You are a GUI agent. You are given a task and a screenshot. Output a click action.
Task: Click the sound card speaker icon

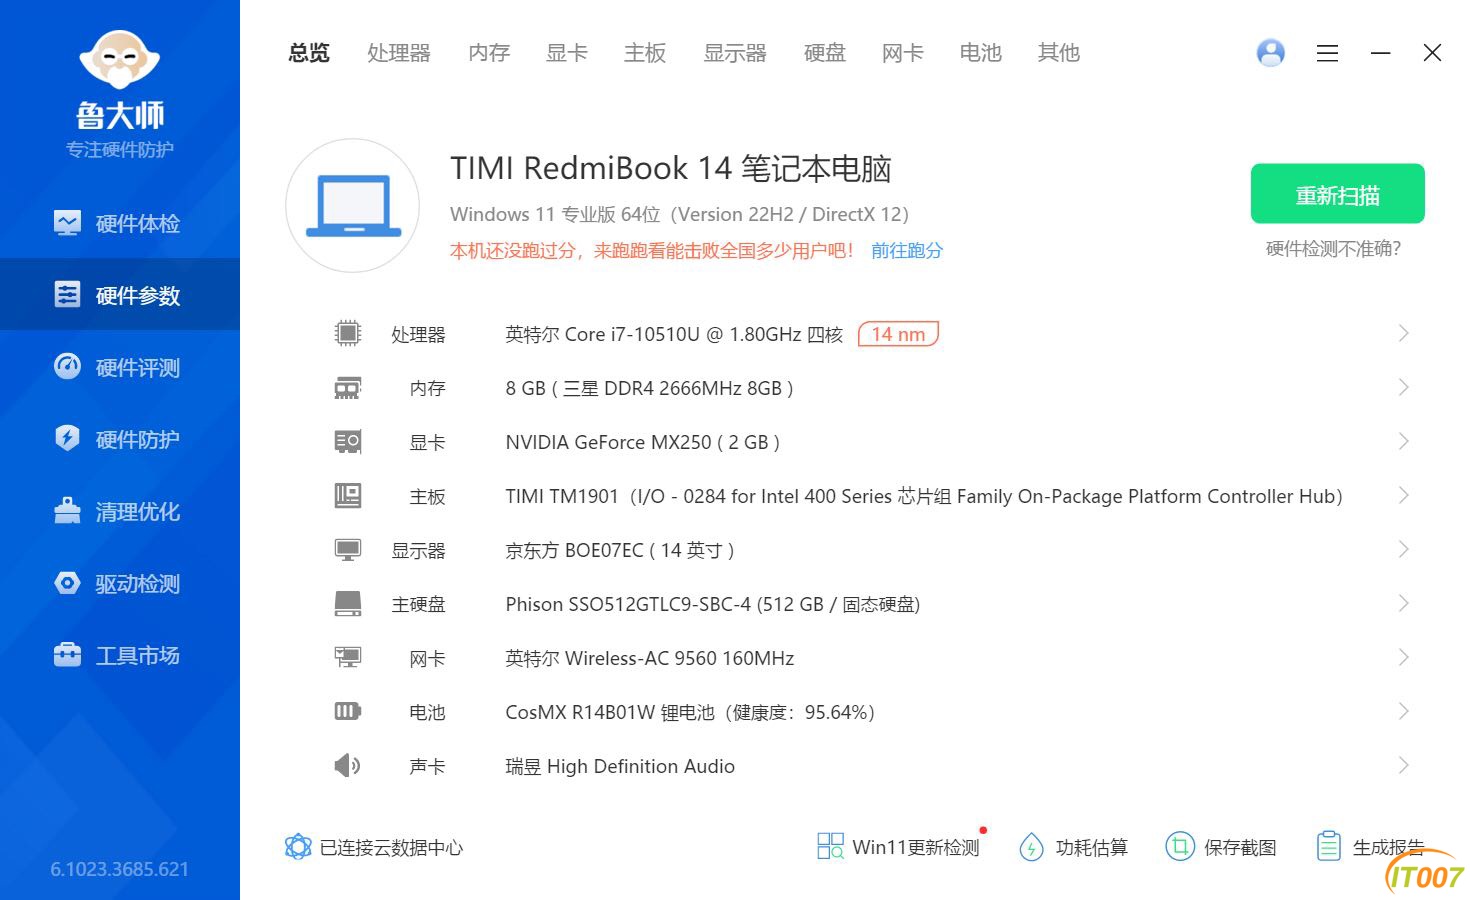(347, 766)
